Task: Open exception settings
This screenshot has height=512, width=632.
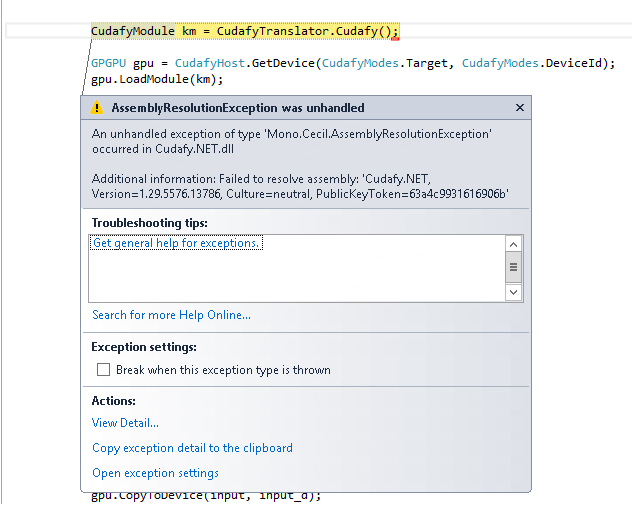Action: (x=155, y=473)
